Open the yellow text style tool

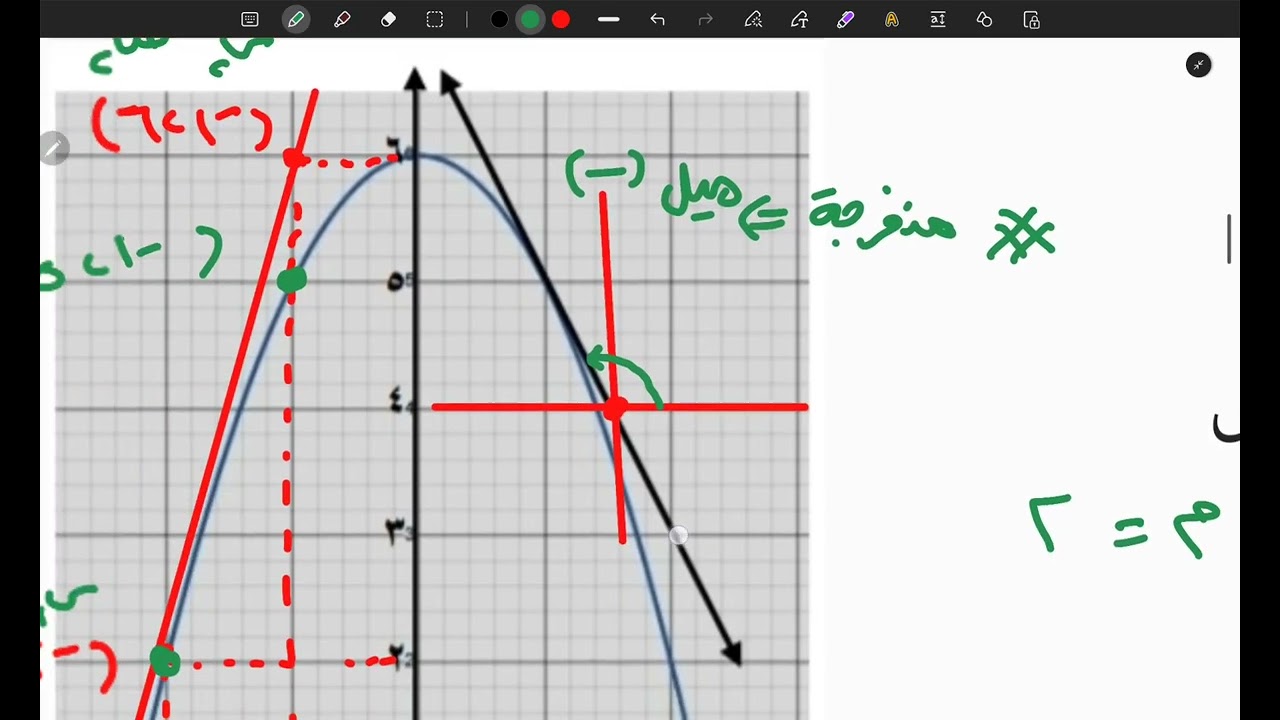[x=891, y=20]
